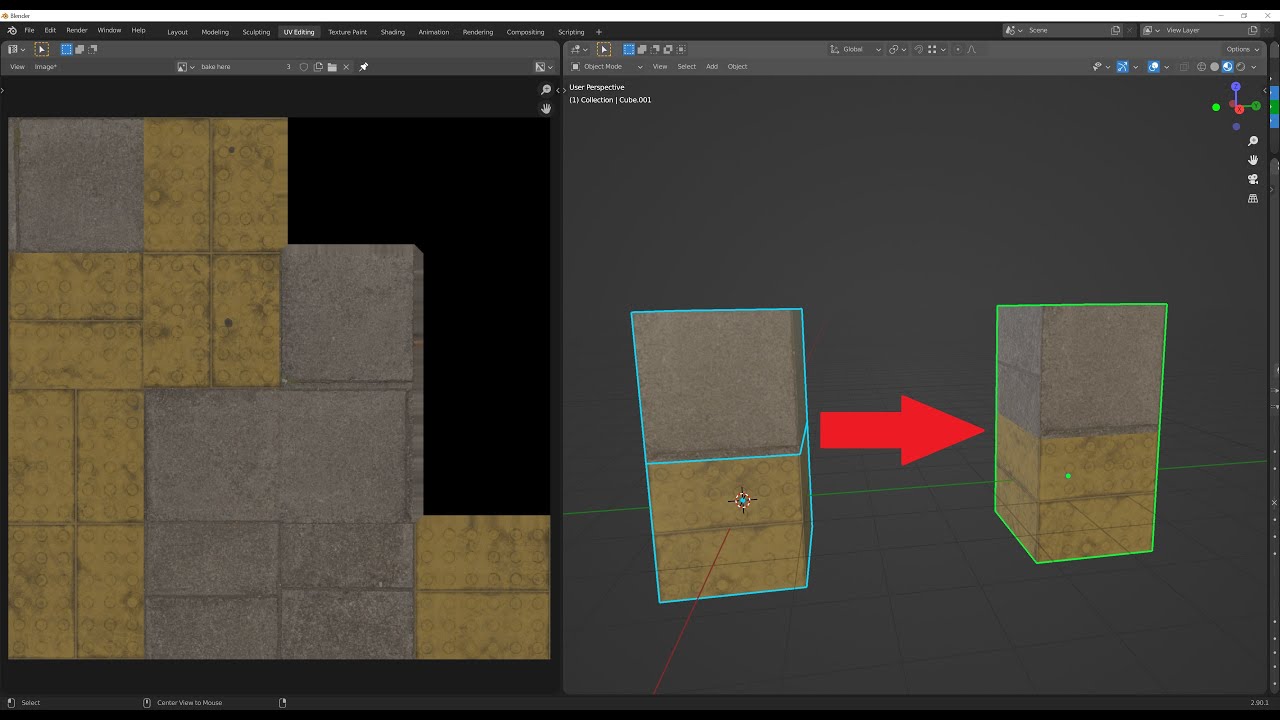This screenshot has width=1280, height=720.
Task: Switch to wireframe viewport shading
Action: (1202, 67)
